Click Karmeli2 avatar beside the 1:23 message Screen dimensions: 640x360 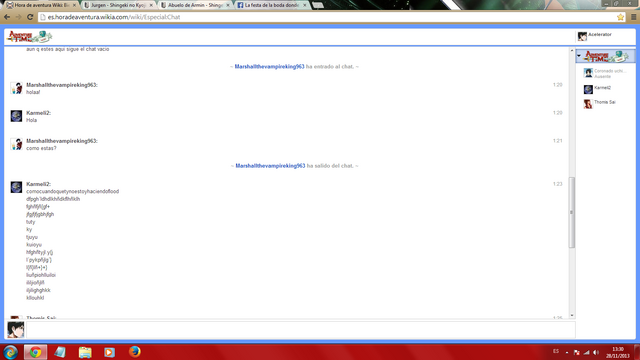pyautogui.click(x=16, y=187)
